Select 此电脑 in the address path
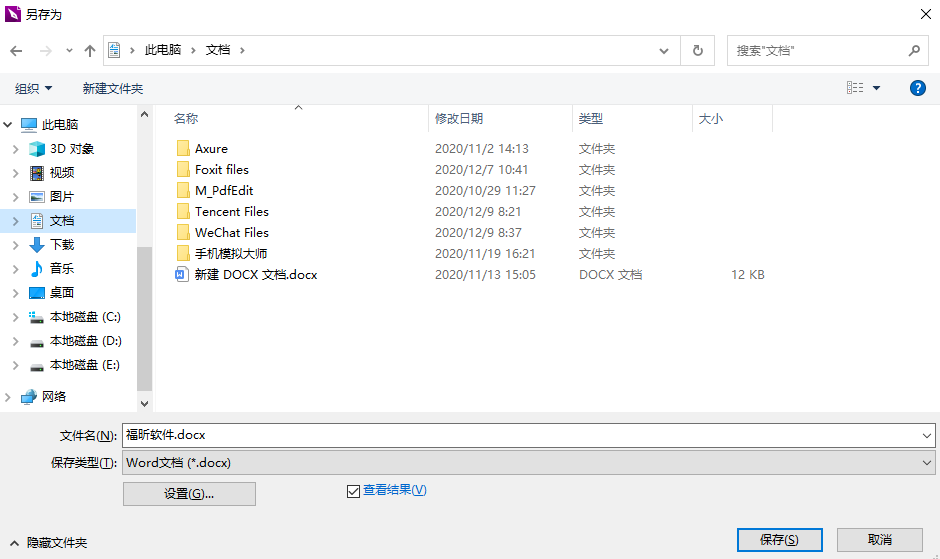Image resolution: width=940 pixels, height=559 pixels. coord(162,50)
